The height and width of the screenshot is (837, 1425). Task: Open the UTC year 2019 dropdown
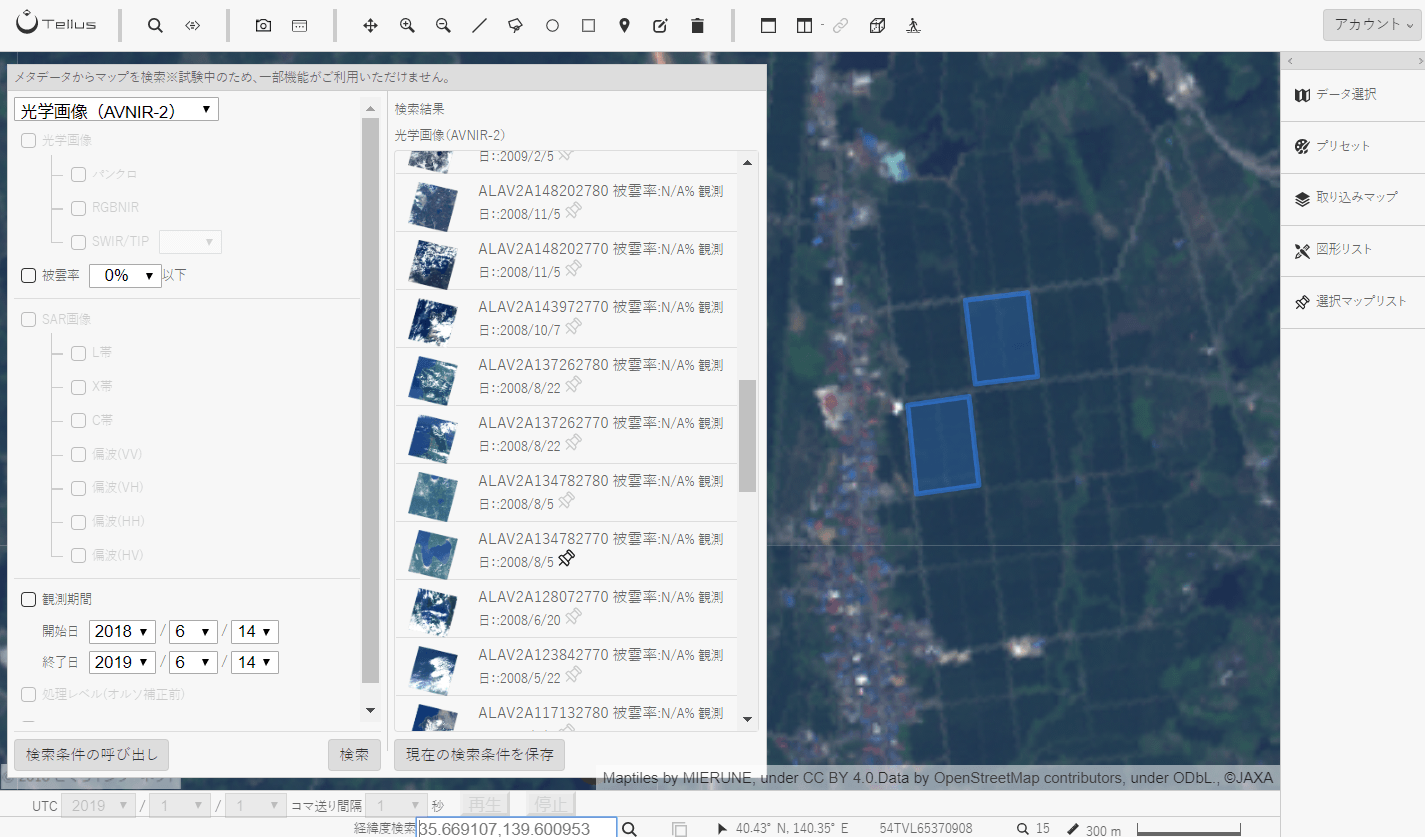click(x=99, y=805)
